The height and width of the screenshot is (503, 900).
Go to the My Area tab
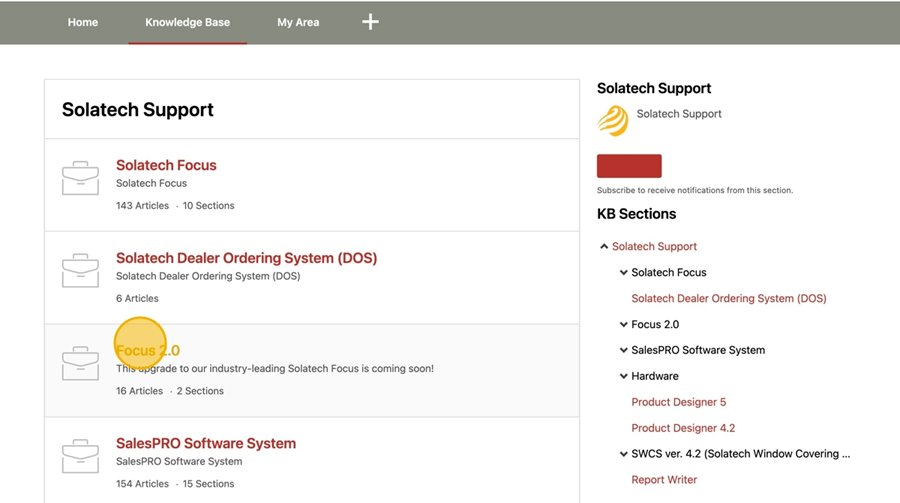(298, 22)
